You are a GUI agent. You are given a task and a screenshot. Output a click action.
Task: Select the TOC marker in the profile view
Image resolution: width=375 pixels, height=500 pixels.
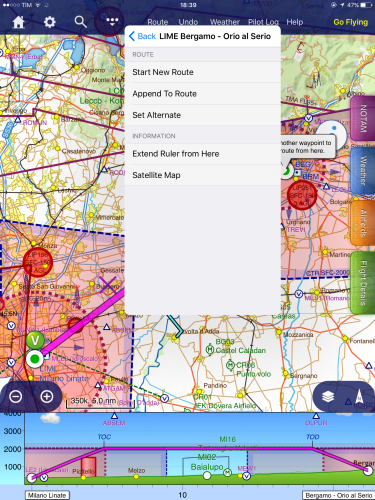(x=104, y=437)
